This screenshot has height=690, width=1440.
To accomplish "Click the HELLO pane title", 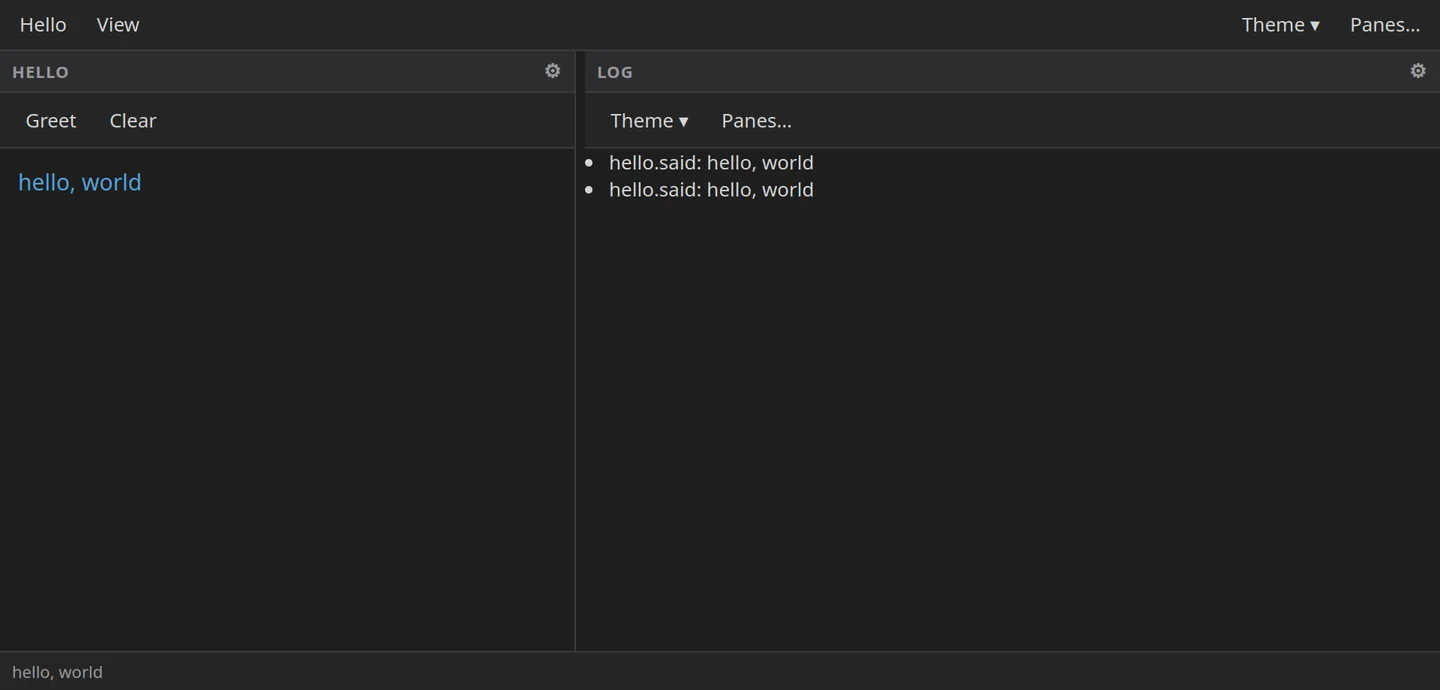I will pos(40,72).
